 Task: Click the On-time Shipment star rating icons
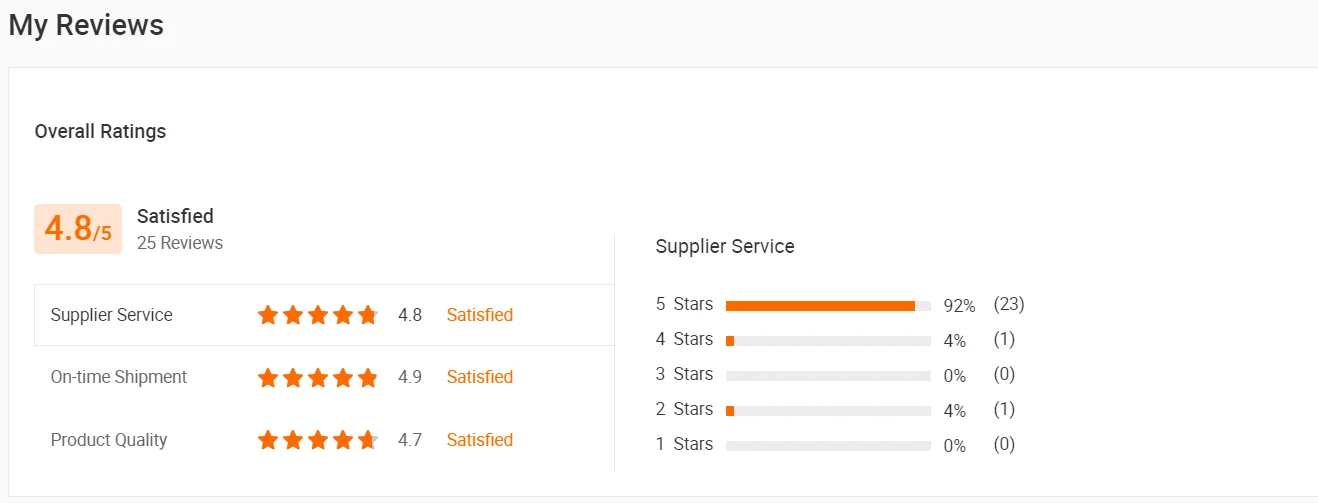[318, 377]
